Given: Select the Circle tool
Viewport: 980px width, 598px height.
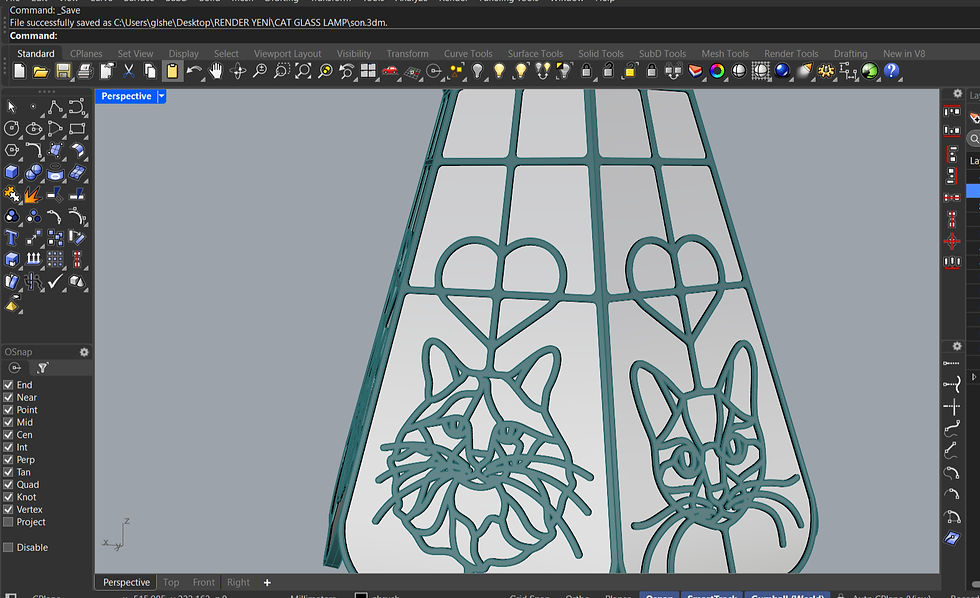Looking at the screenshot, I should point(11,129).
